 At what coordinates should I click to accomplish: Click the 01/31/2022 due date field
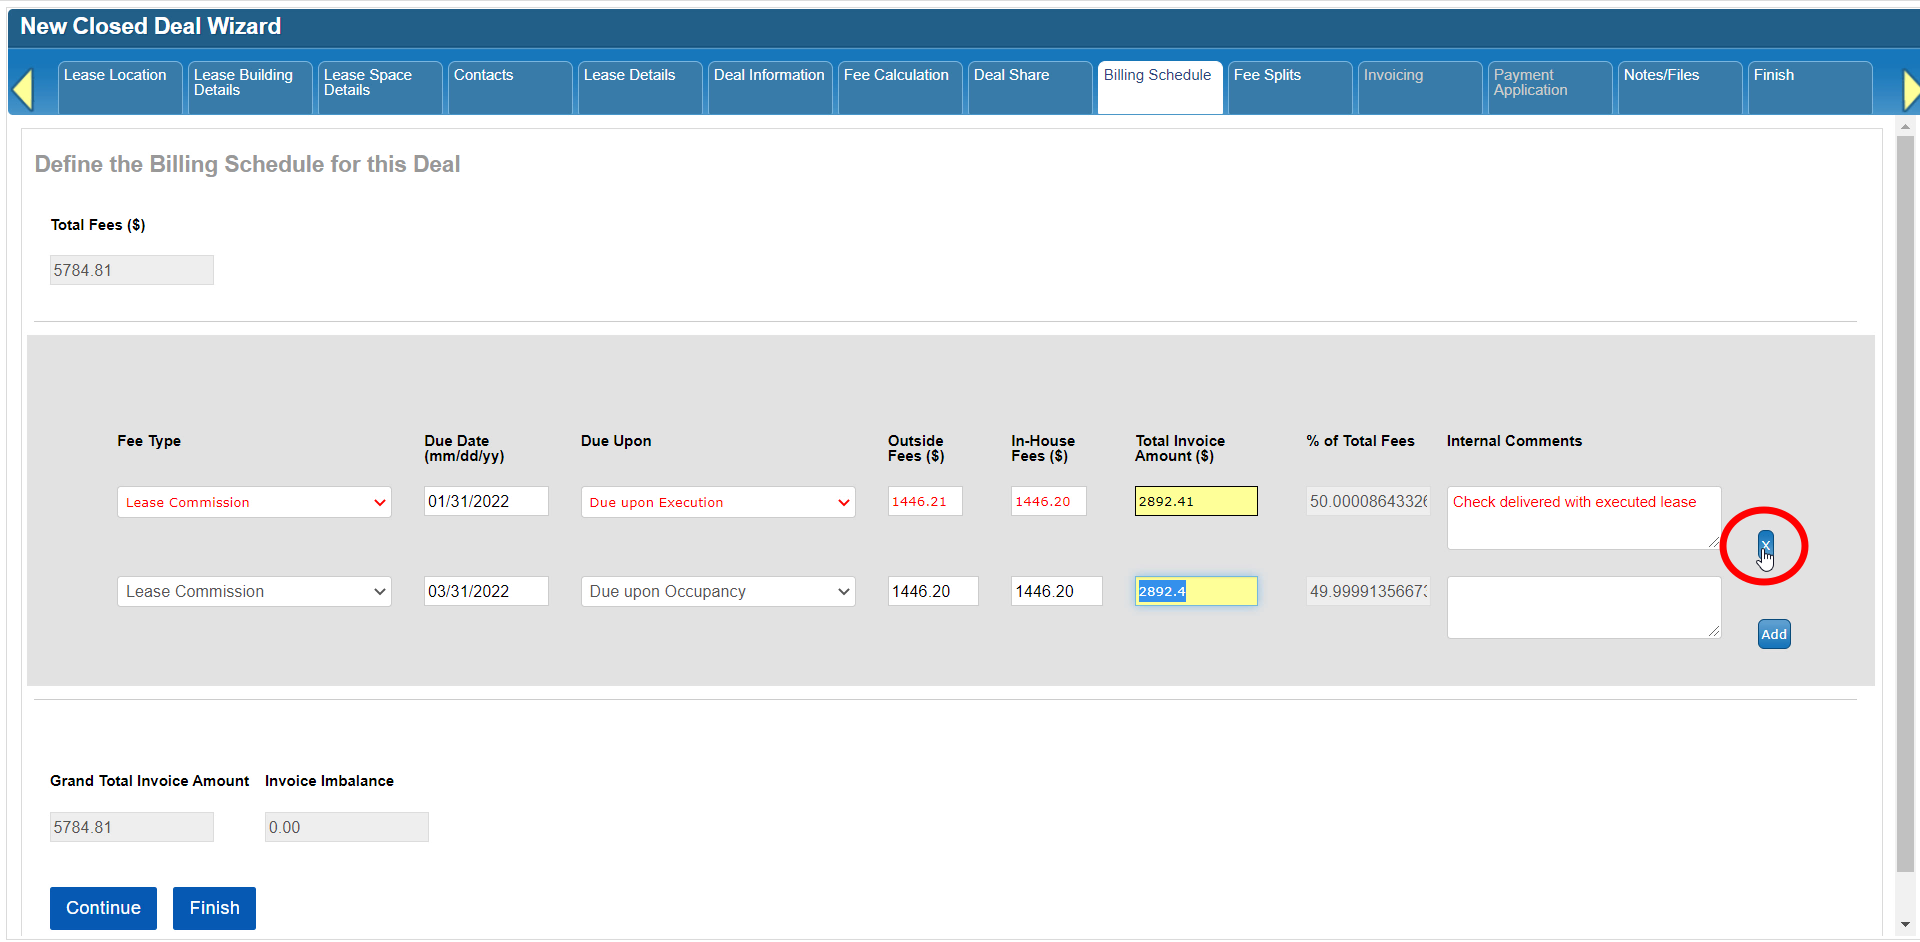pyautogui.click(x=486, y=501)
